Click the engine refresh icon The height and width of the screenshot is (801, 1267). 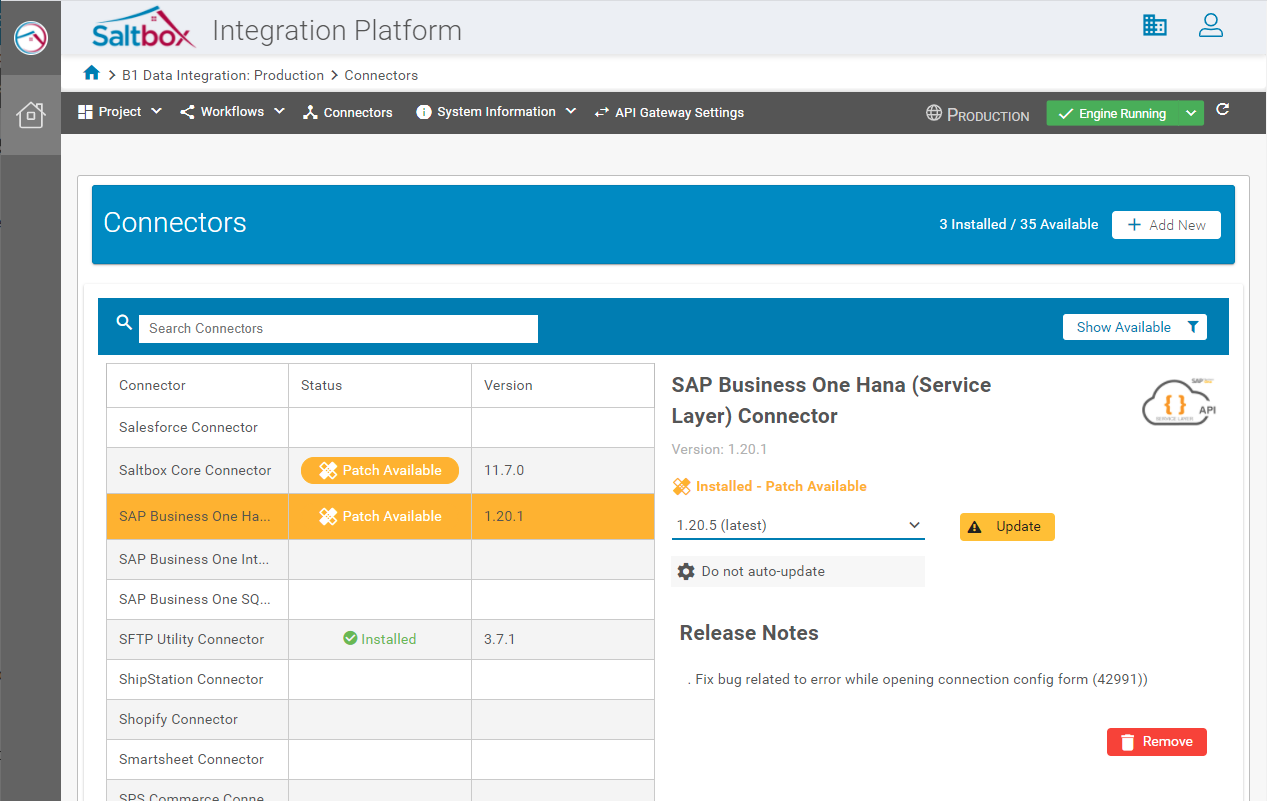[x=1223, y=110]
